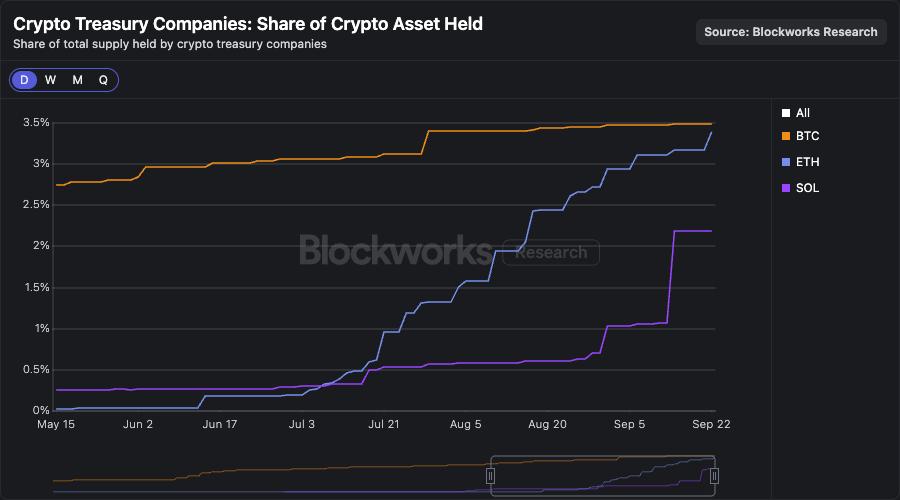The height and width of the screenshot is (500, 900).
Task: Switch chart to Q quarterly interval
Action: [103, 80]
